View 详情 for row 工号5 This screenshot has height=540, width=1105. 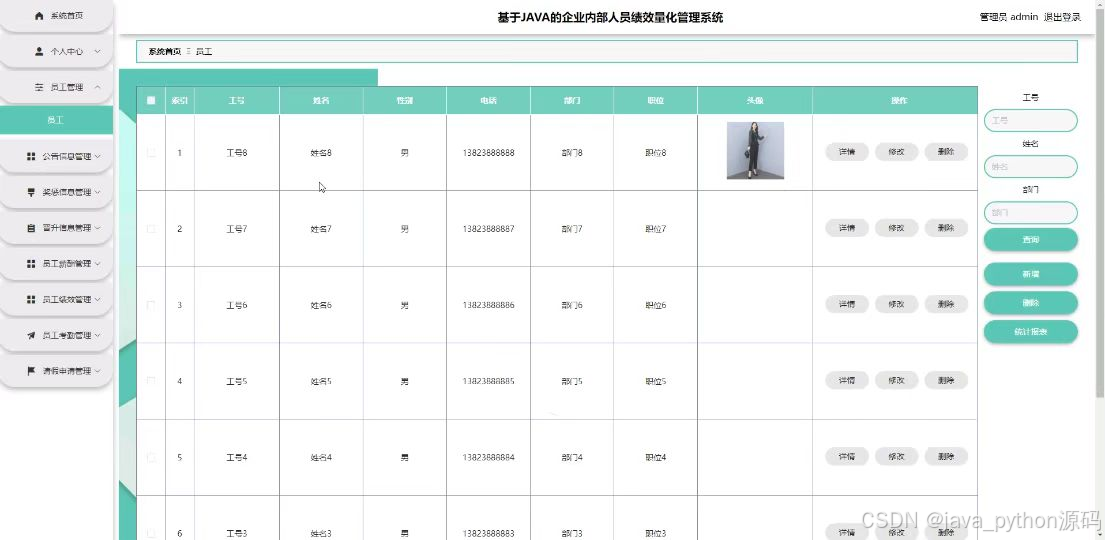click(x=846, y=380)
